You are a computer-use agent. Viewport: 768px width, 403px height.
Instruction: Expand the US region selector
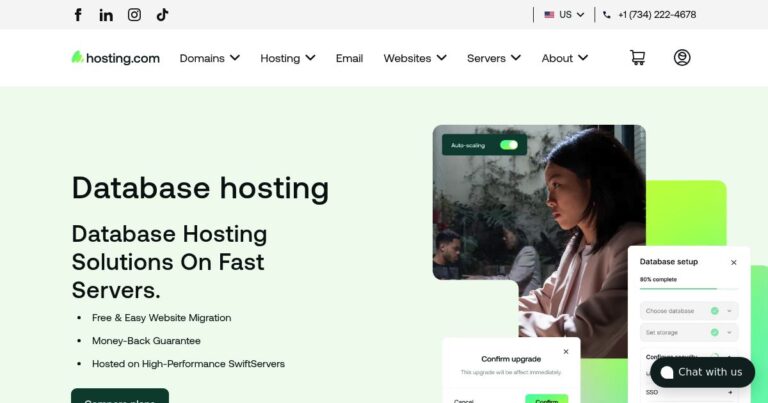point(565,15)
